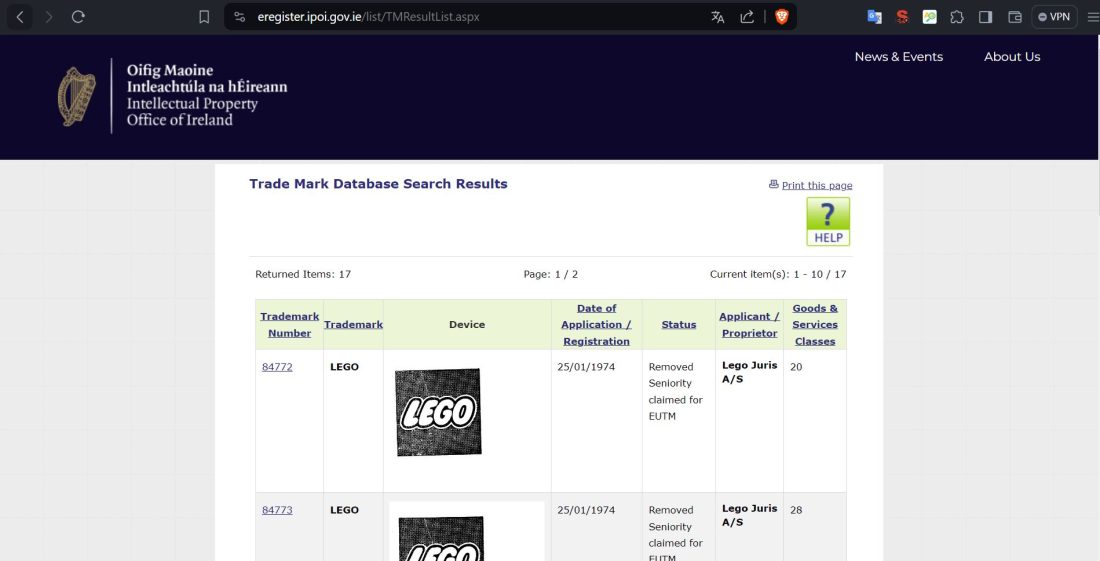The width and height of the screenshot is (1100, 561).
Task: Bookmark this page using bookmark icon
Action: point(204,17)
